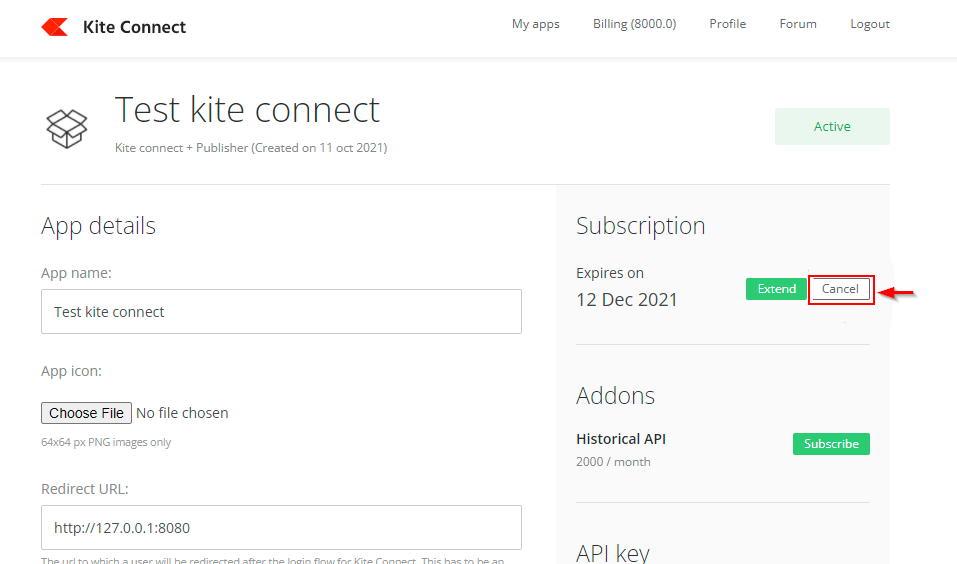The height and width of the screenshot is (564, 957).
Task: Click the 'Redirect URL:' label
Action: coord(85,489)
